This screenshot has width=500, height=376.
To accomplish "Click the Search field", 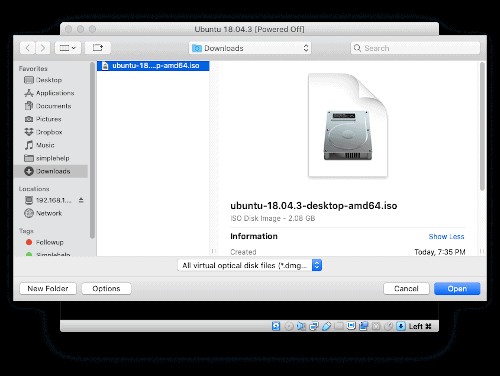I will point(415,48).
